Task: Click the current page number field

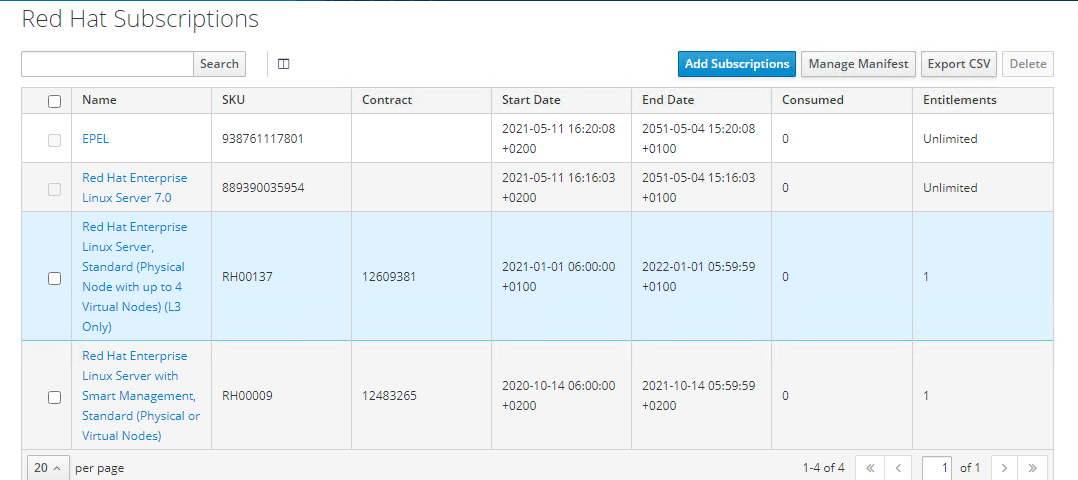Action: pos(938,468)
